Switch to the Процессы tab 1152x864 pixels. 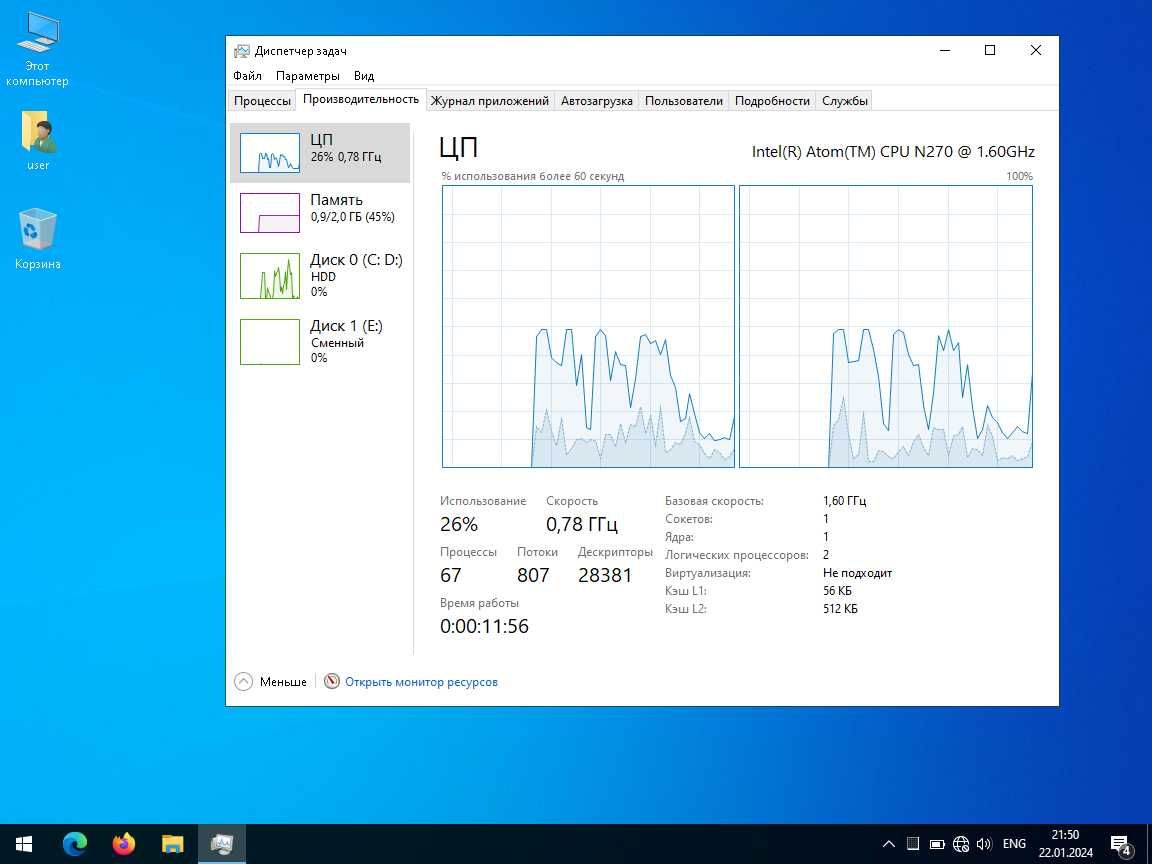[x=262, y=101]
